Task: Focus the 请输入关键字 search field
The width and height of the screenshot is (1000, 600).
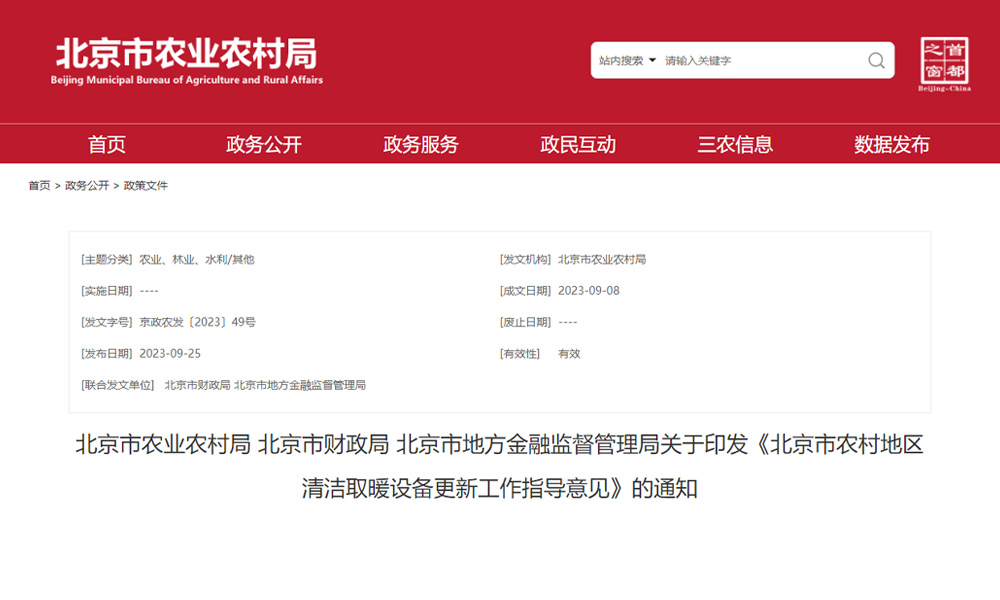Action: coord(760,61)
